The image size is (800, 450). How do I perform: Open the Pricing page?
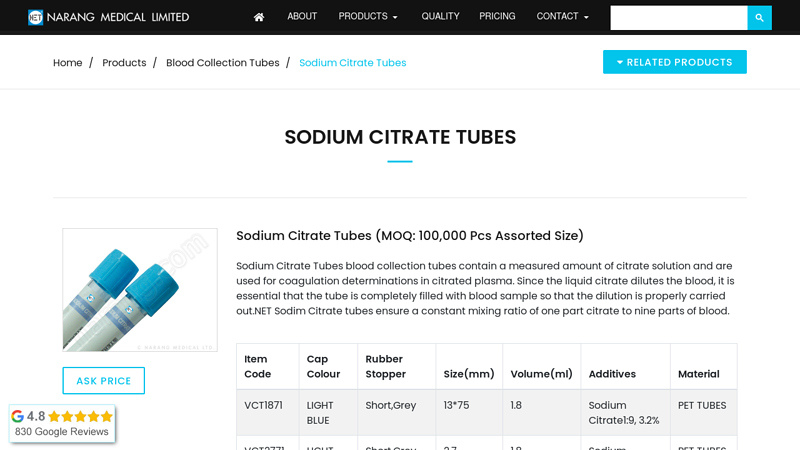click(497, 16)
